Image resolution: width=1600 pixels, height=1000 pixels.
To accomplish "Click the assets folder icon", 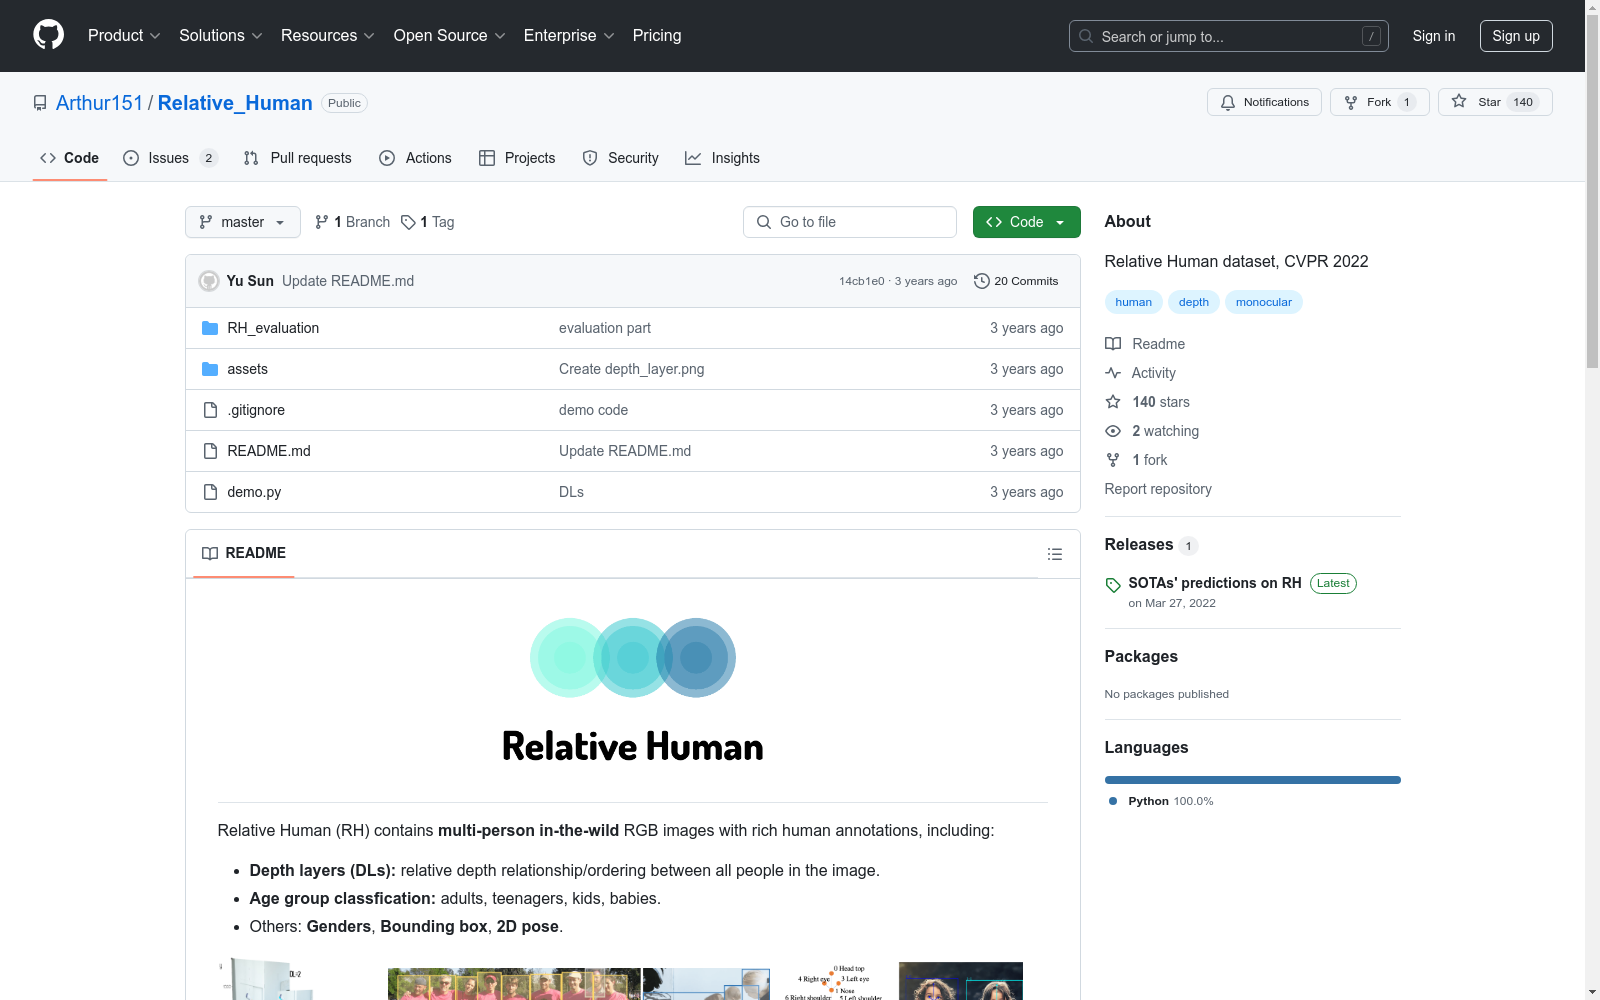I will pos(210,369).
